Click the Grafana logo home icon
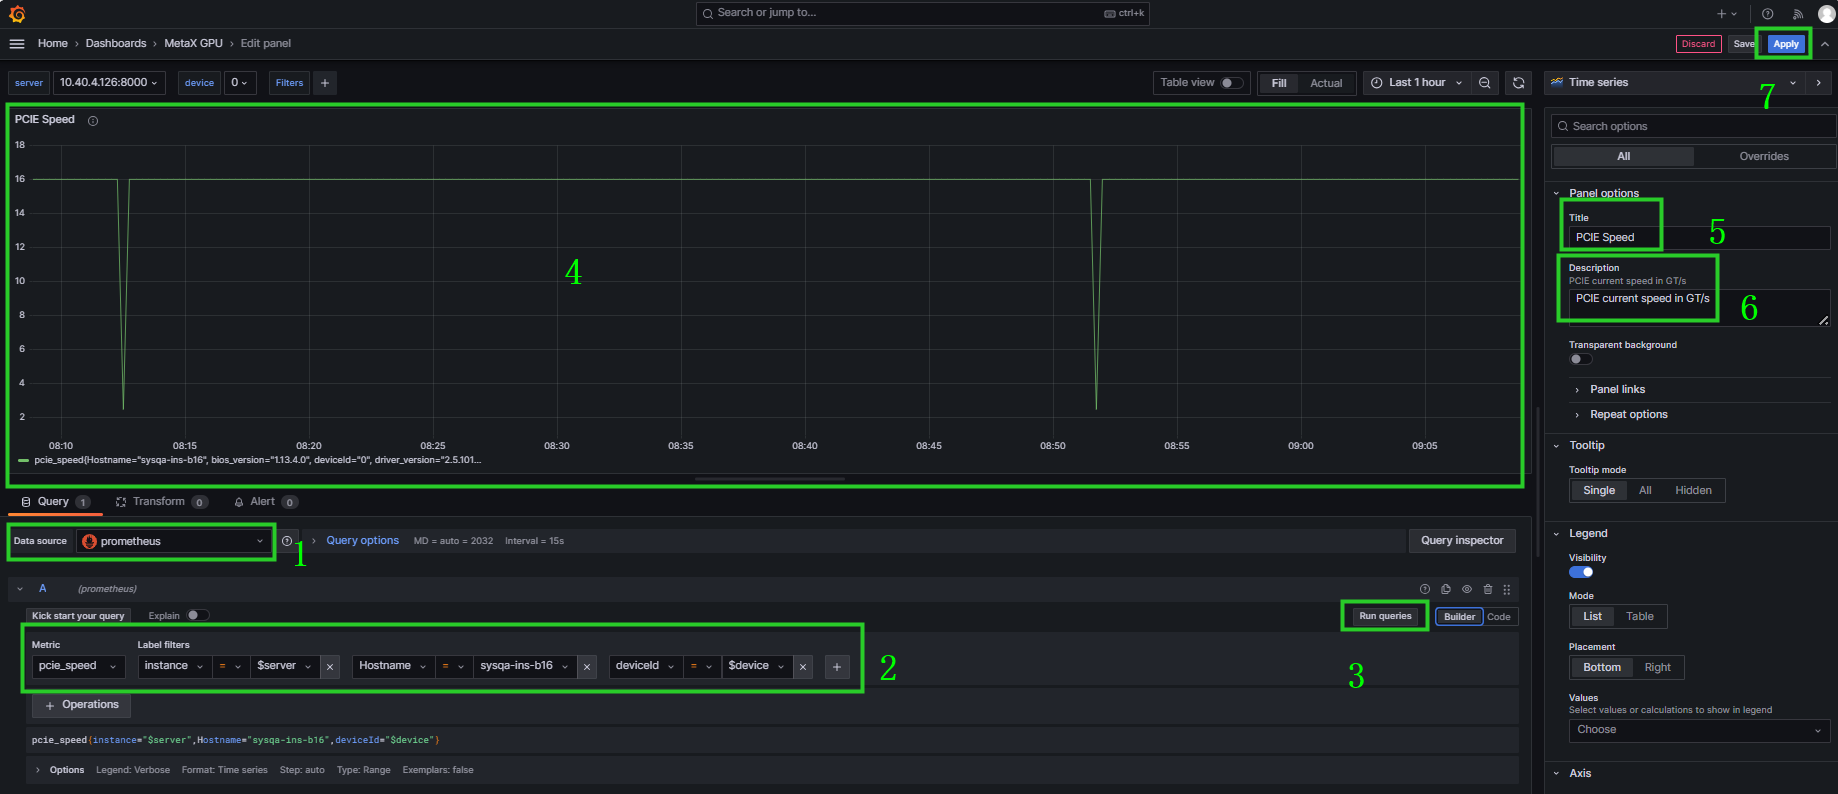Screen dimensions: 1838x794 (17, 14)
